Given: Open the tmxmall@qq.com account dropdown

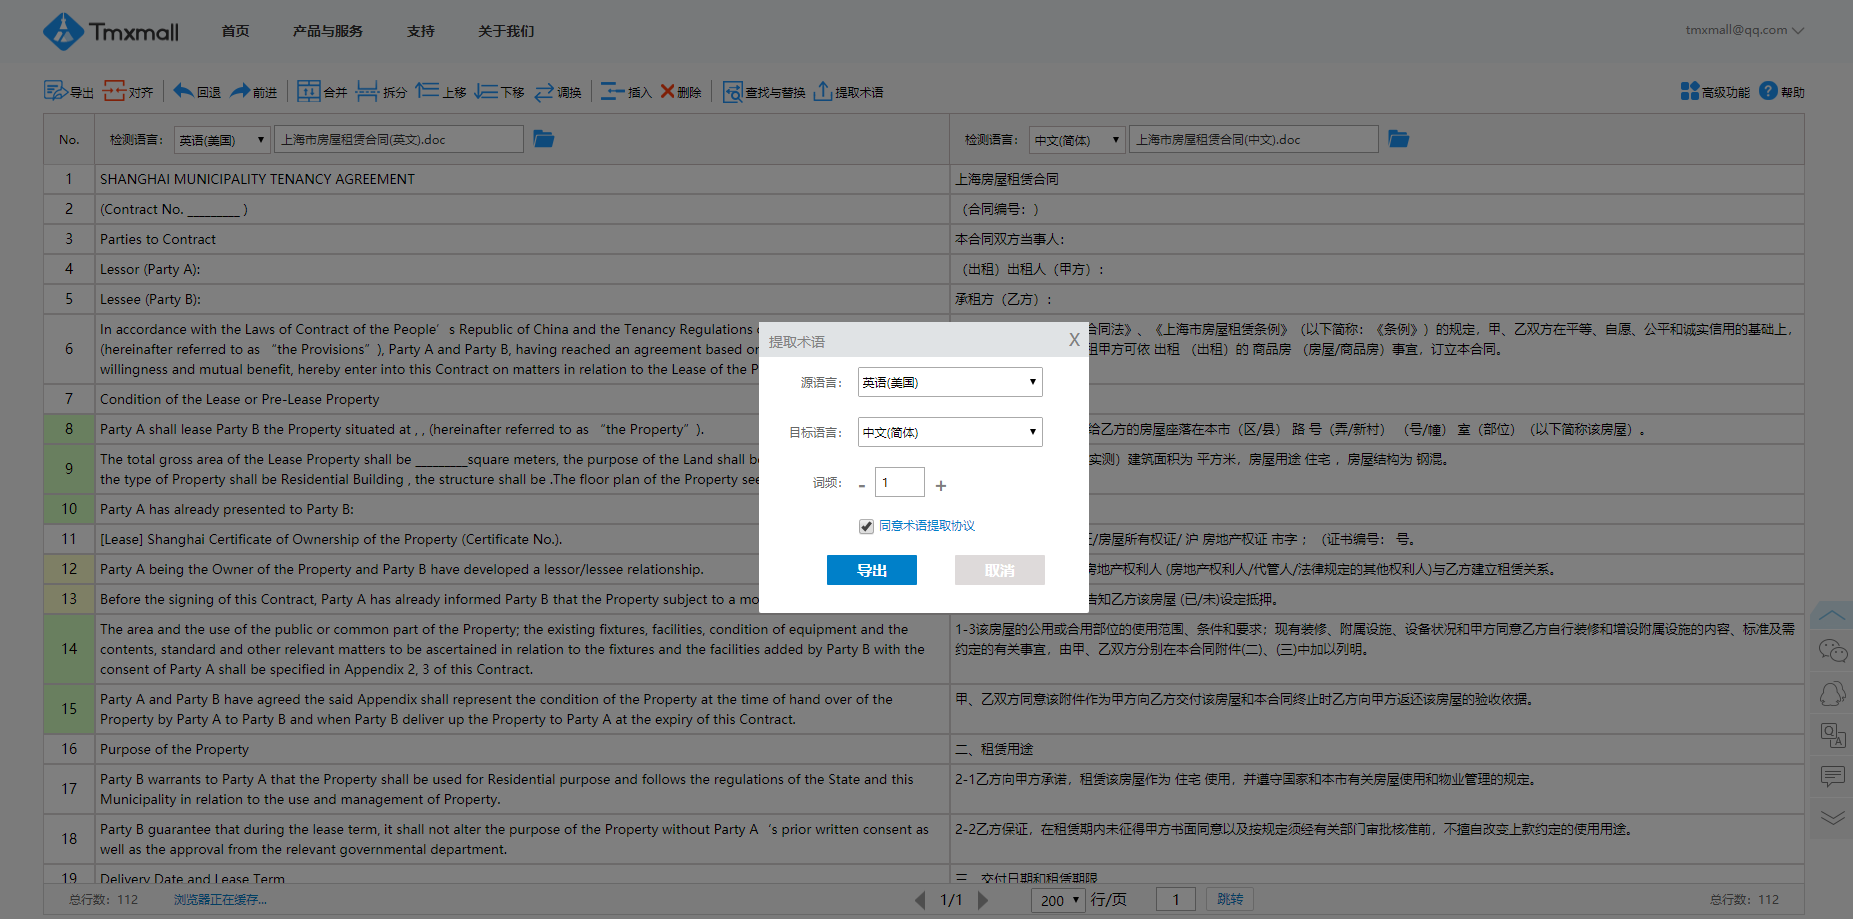Looking at the screenshot, I should (x=1744, y=30).
